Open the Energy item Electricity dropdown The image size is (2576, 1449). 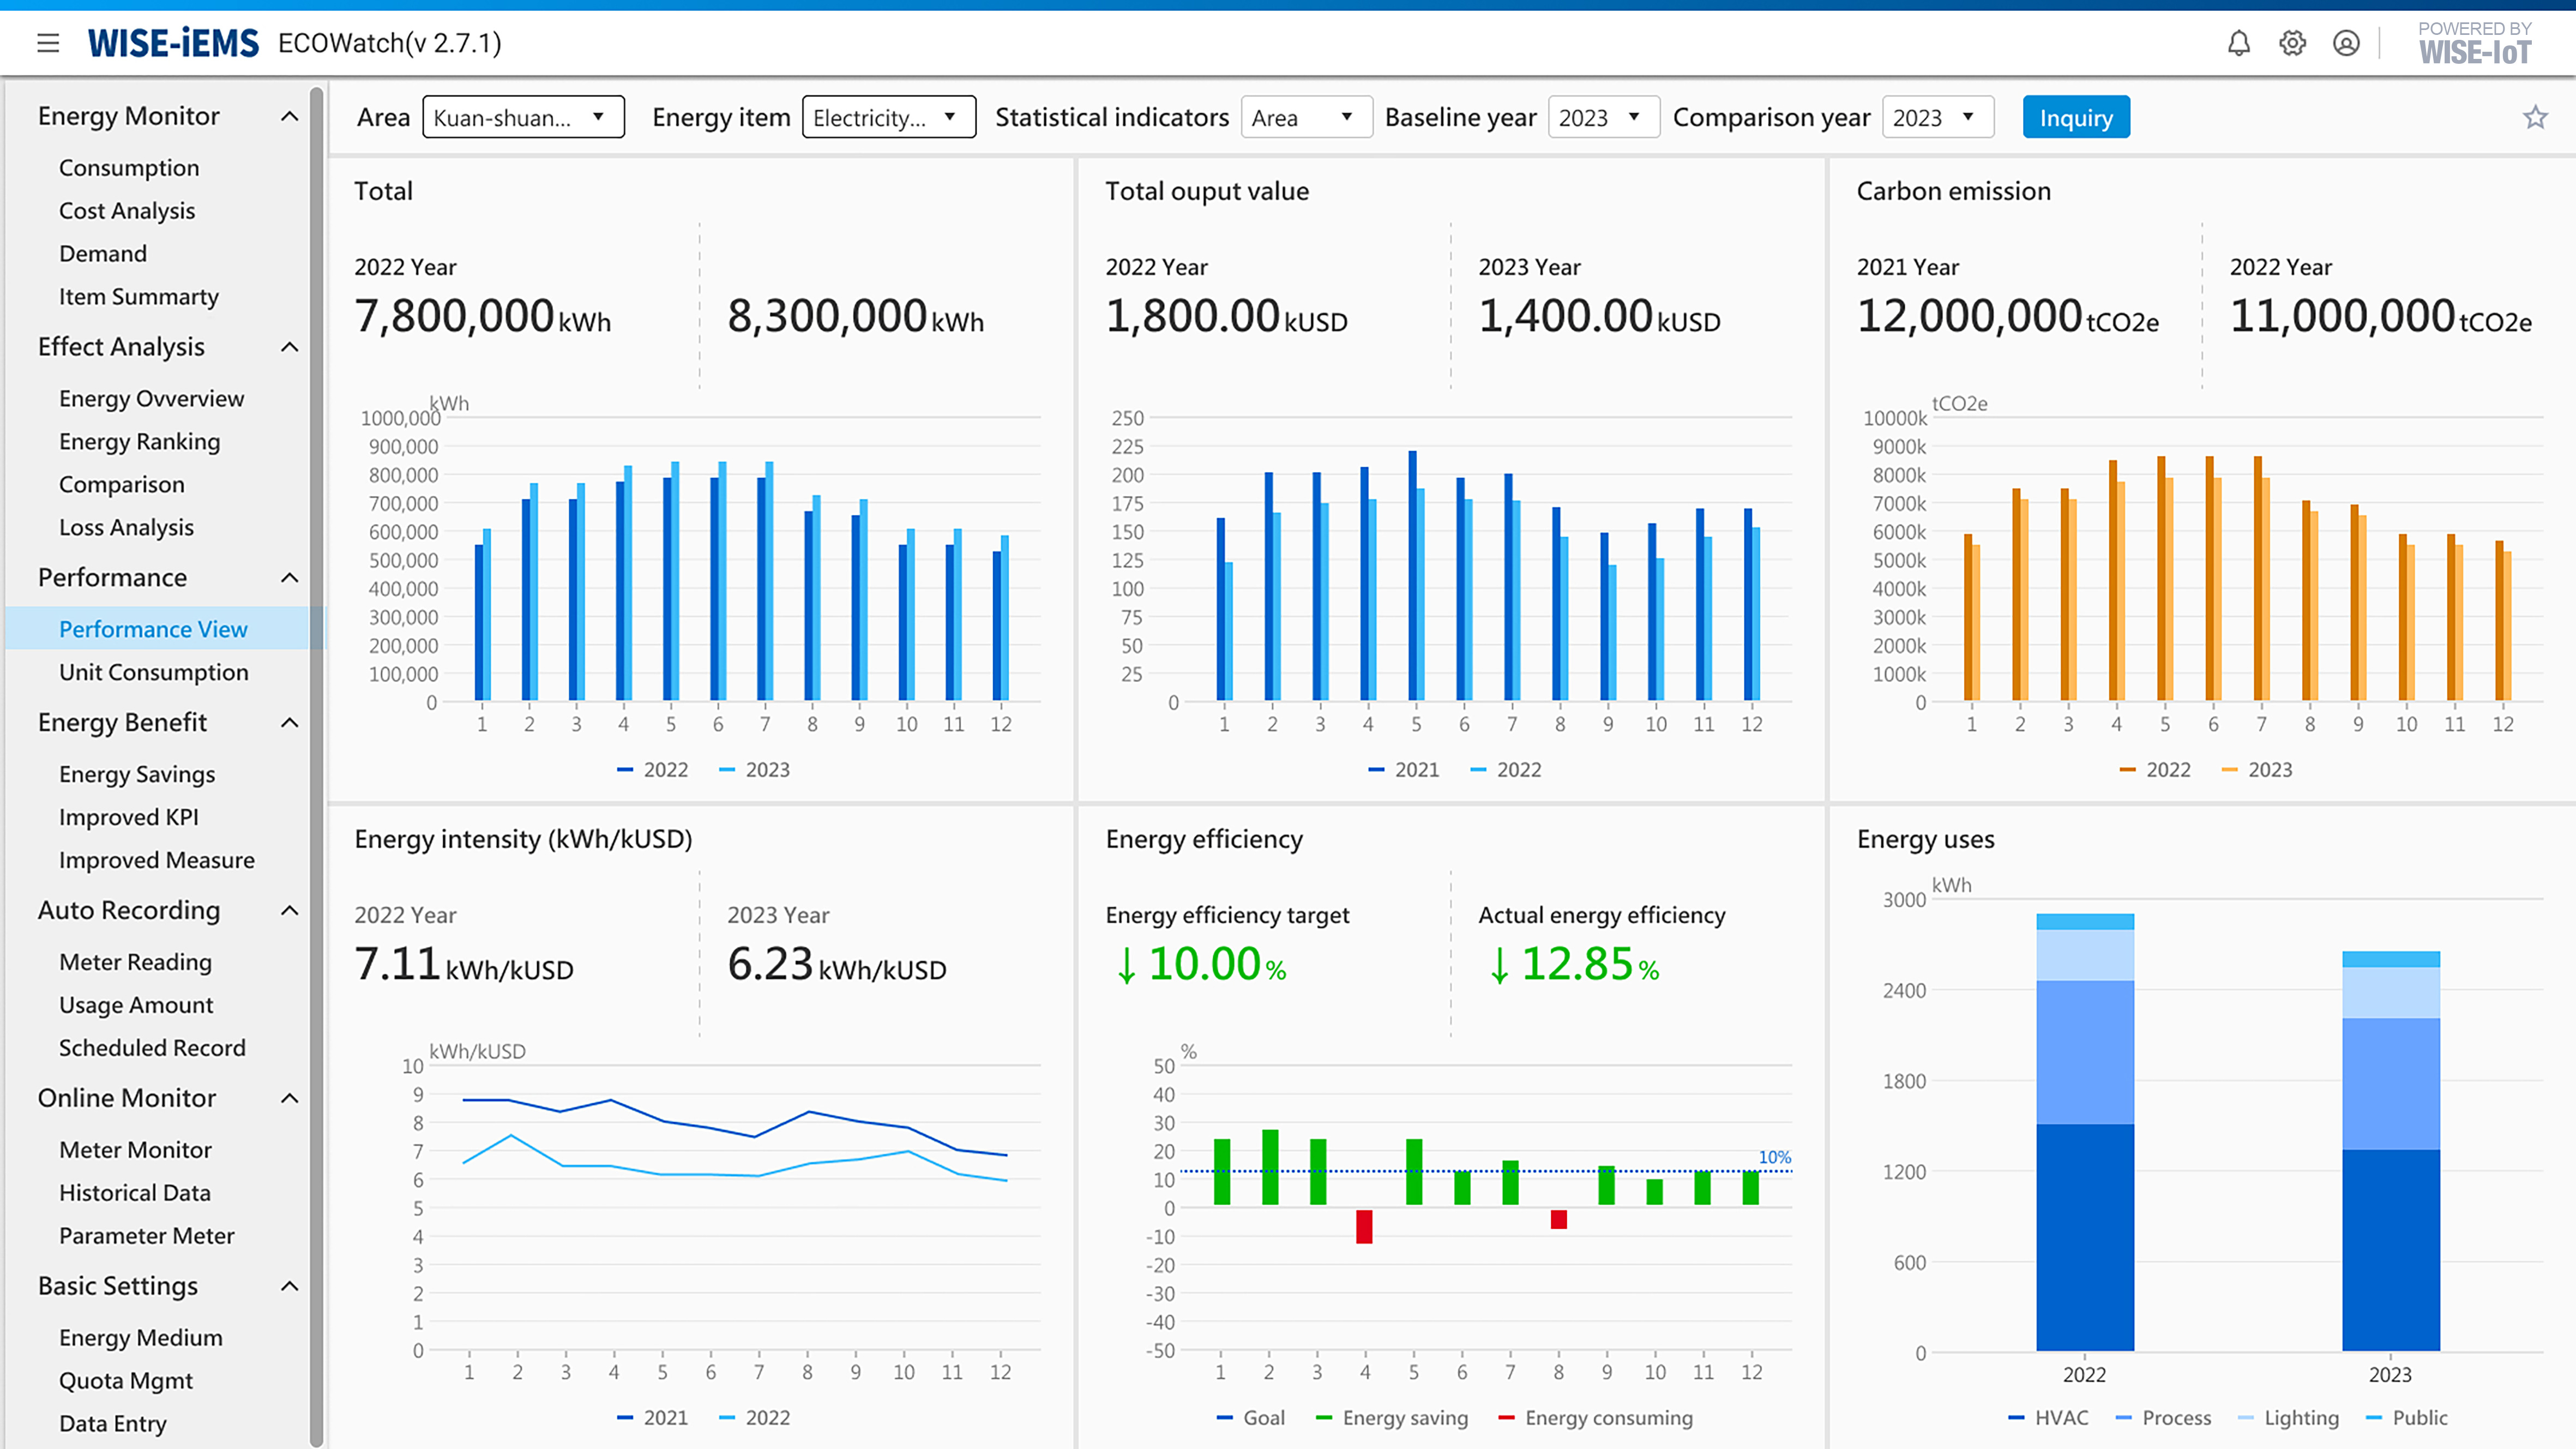click(888, 118)
